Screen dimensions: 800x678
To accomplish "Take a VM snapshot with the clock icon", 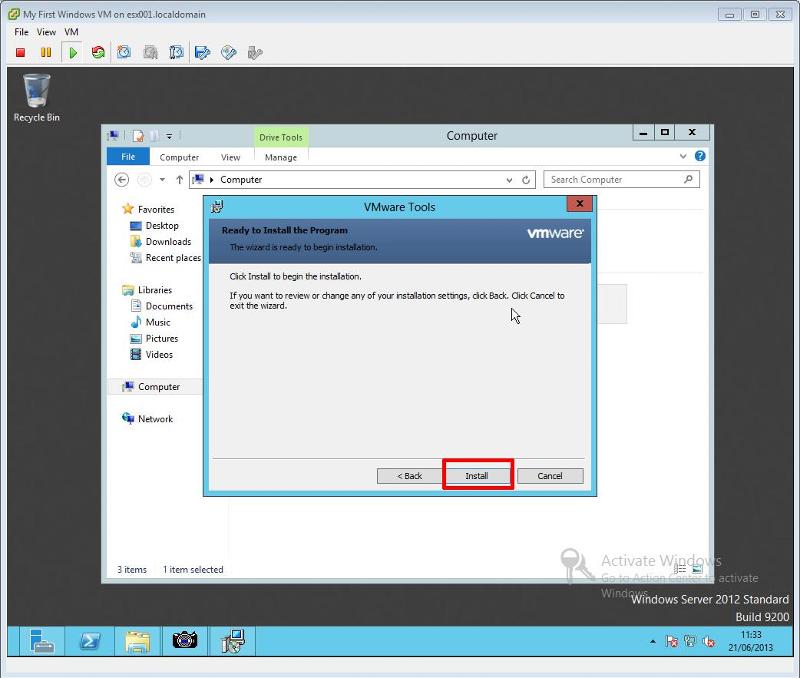I will 124,52.
